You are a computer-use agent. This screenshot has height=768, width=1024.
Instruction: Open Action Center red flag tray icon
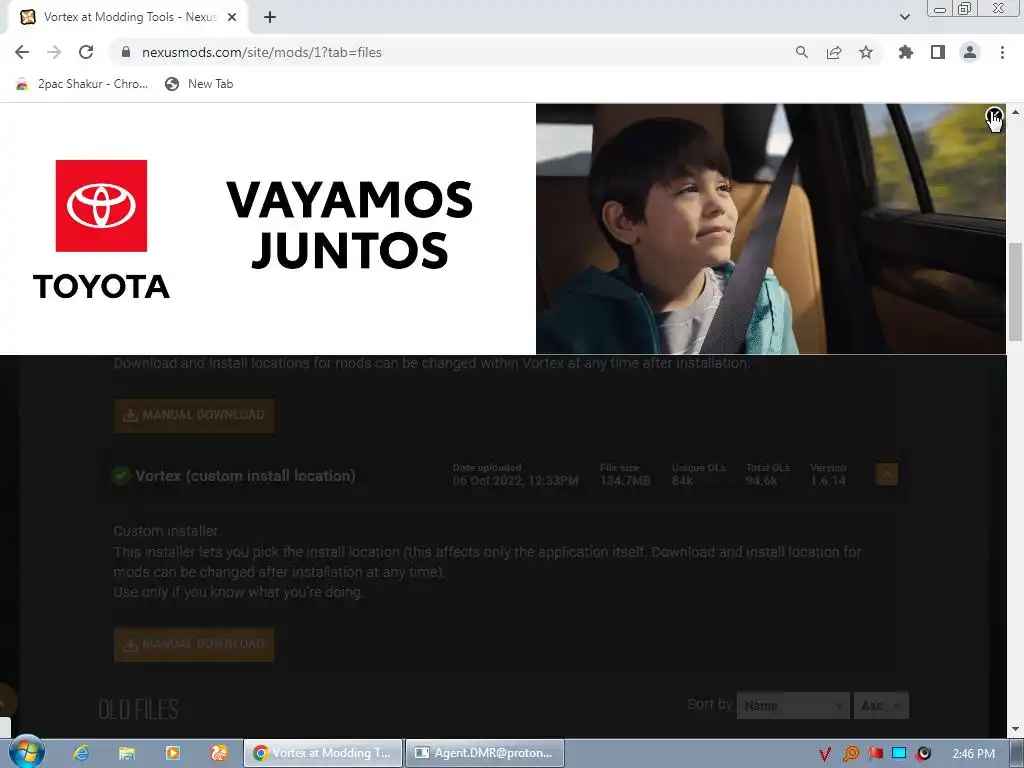875,754
